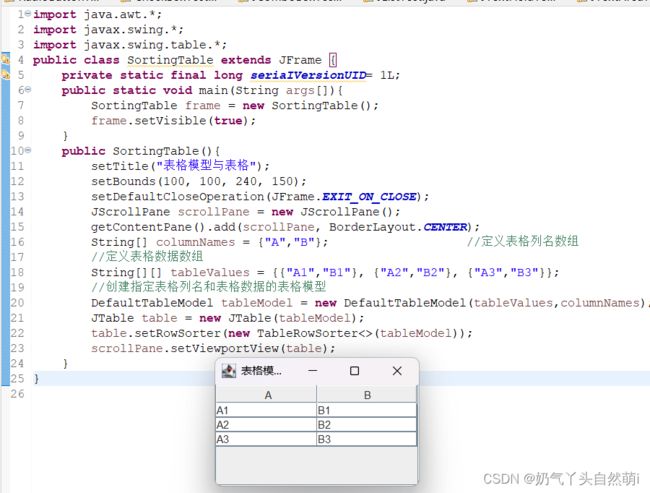The height and width of the screenshot is (493, 650).
Task: Maximize the table model window
Action: pos(354,371)
